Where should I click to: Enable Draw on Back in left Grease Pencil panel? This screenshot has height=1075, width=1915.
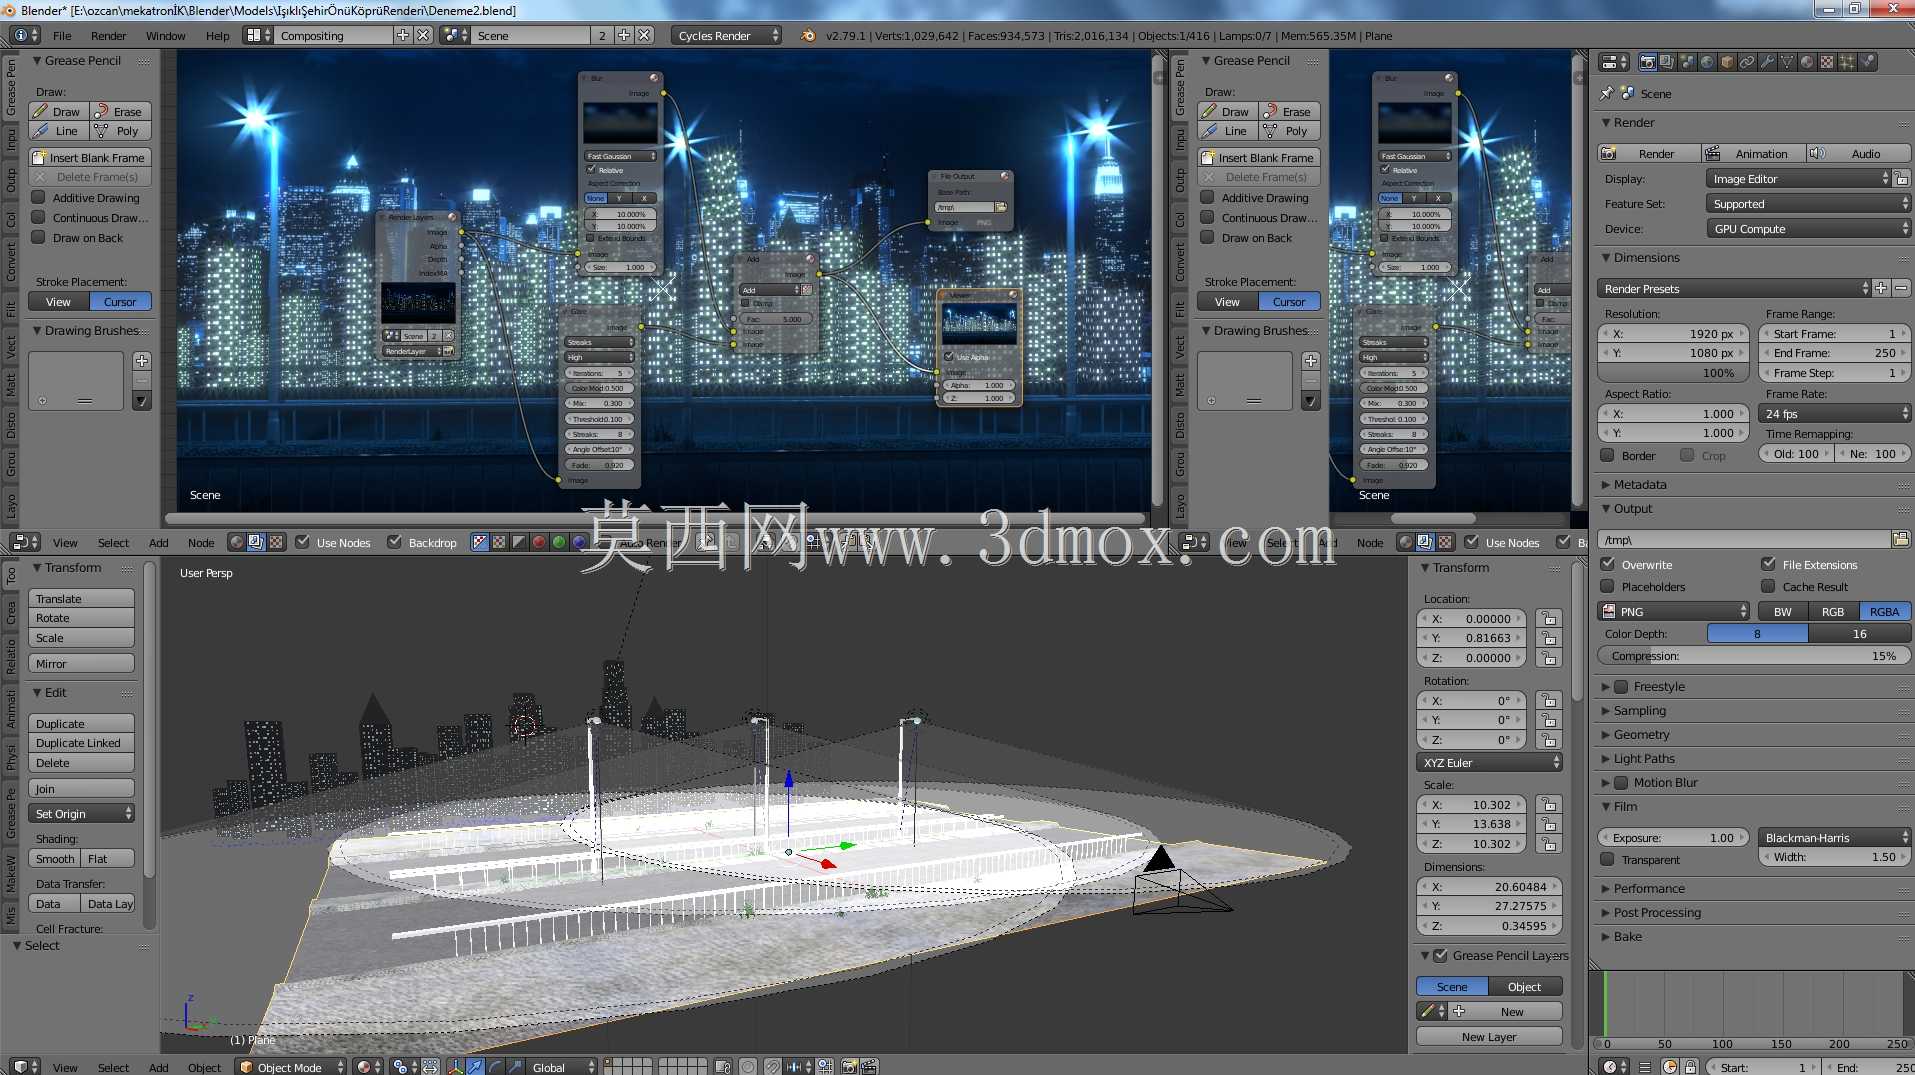[39, 238]
